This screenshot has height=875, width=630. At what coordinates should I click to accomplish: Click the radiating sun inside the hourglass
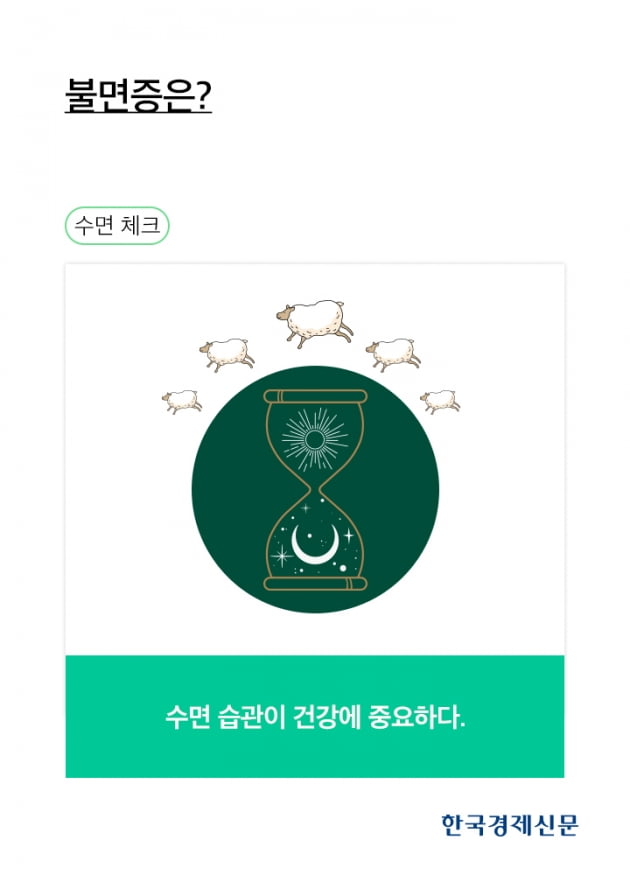[315, 440]
